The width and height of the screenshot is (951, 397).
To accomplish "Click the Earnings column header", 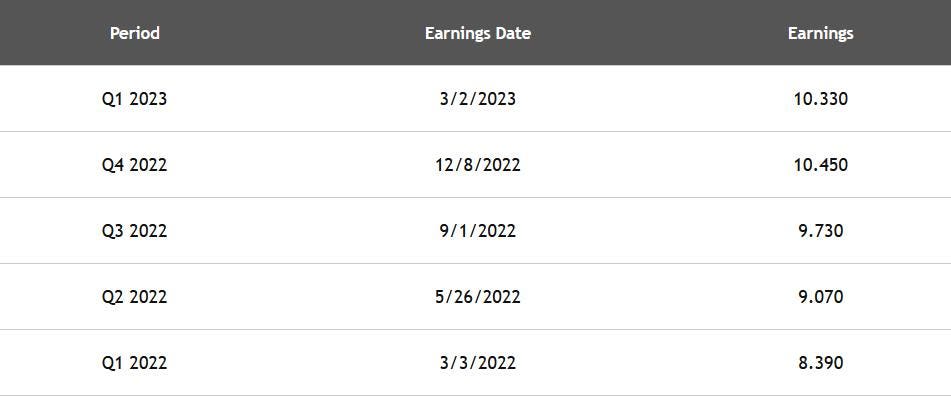I will click(x=821, y=34).
